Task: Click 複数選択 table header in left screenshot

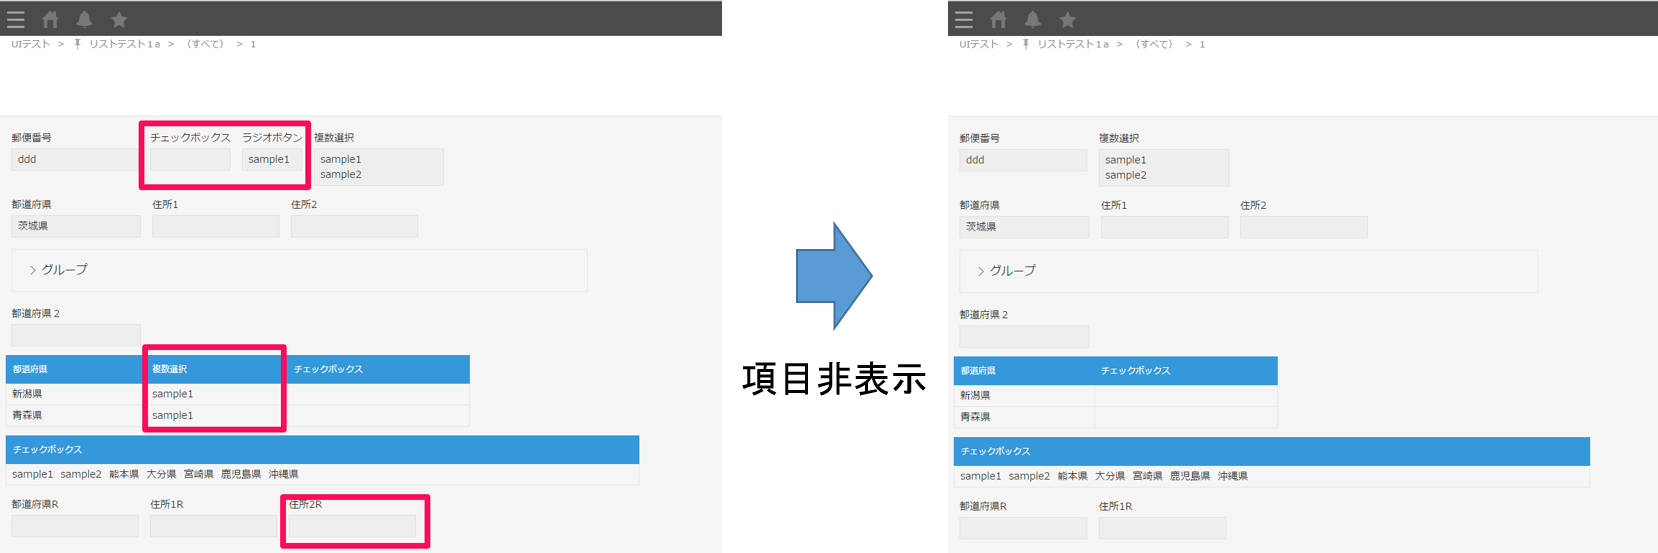Action: tap(216, 369)
